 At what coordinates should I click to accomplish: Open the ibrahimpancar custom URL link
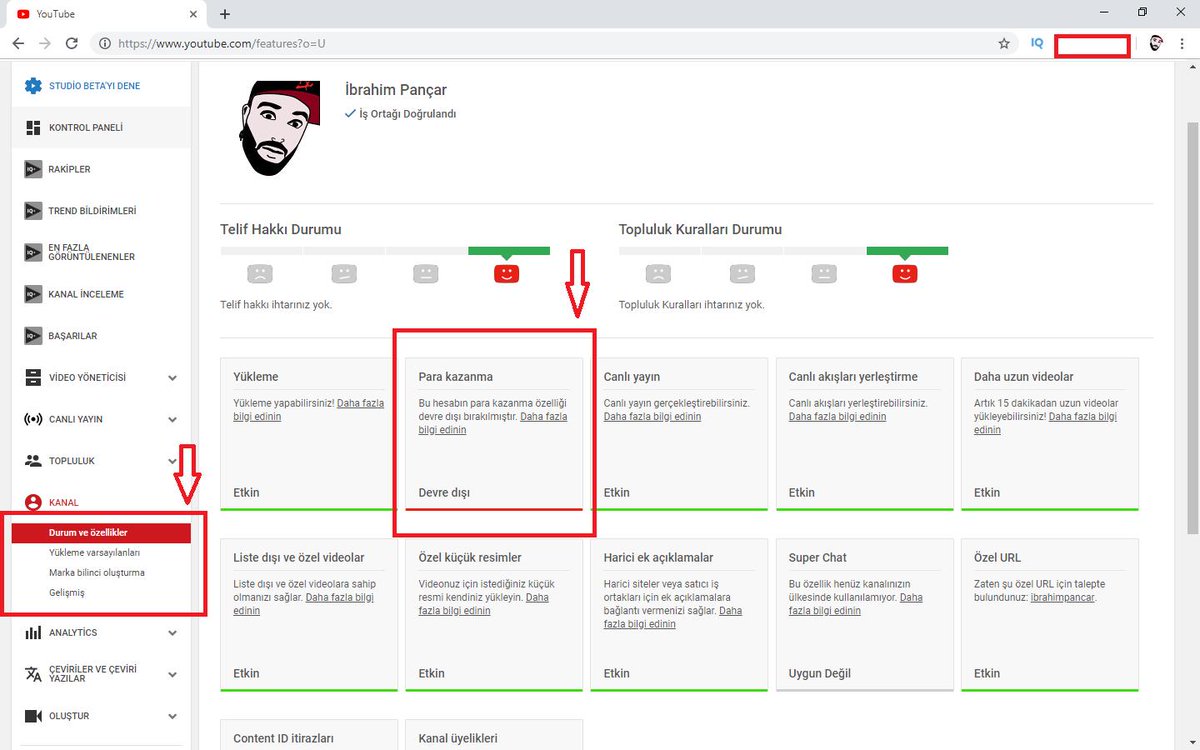[1062, 598]
